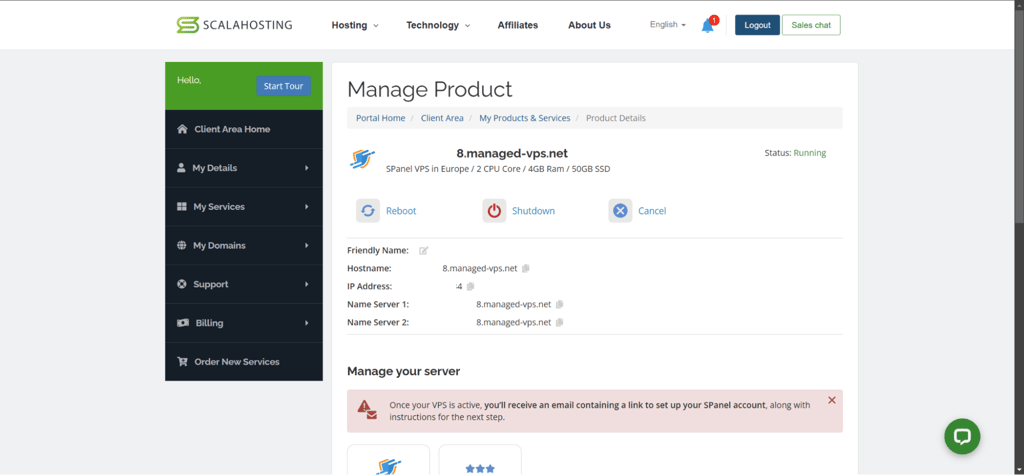The image size is (1024, 475).
Task: Follow My Products & Services breadcrumb
Action: pos(525,118)
